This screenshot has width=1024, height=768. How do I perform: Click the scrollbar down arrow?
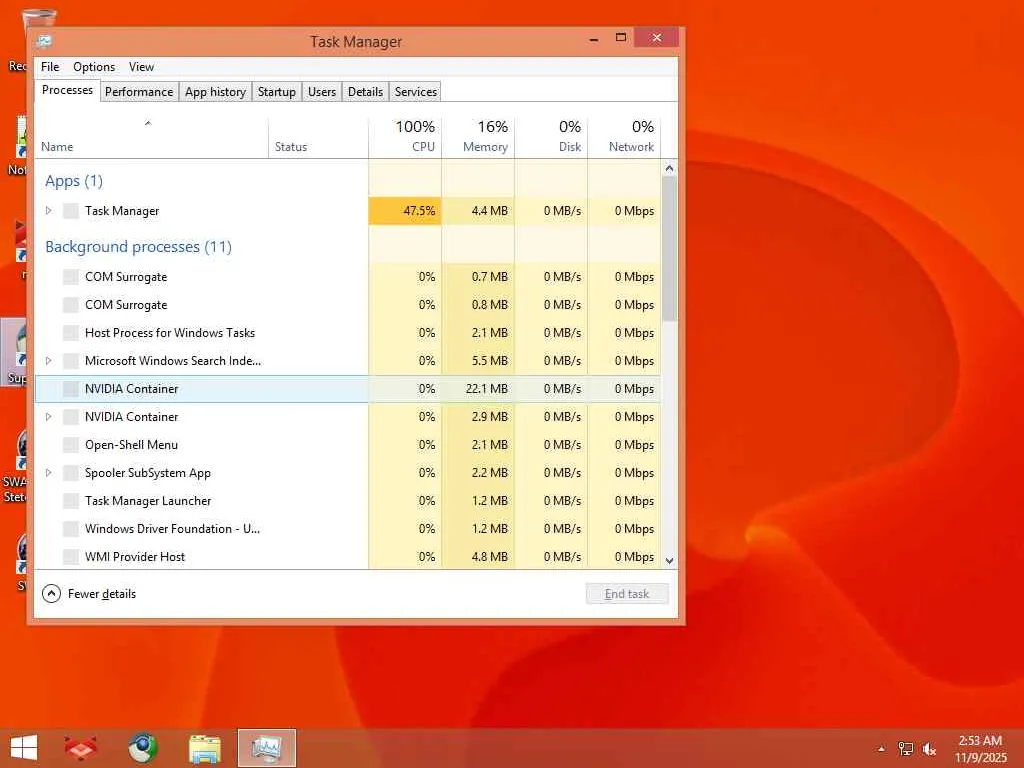[x=669, y=561]
